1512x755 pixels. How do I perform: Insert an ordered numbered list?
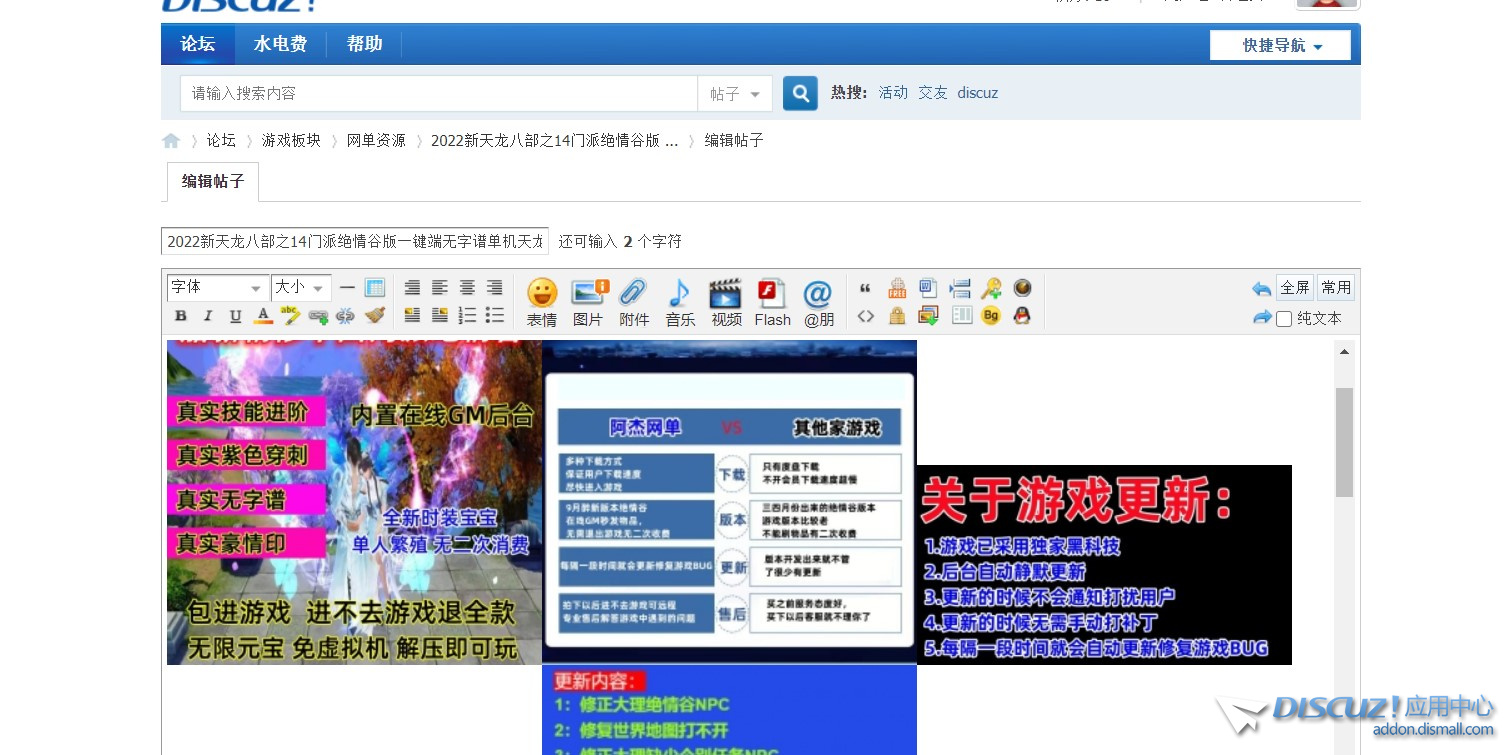[467, 316]
